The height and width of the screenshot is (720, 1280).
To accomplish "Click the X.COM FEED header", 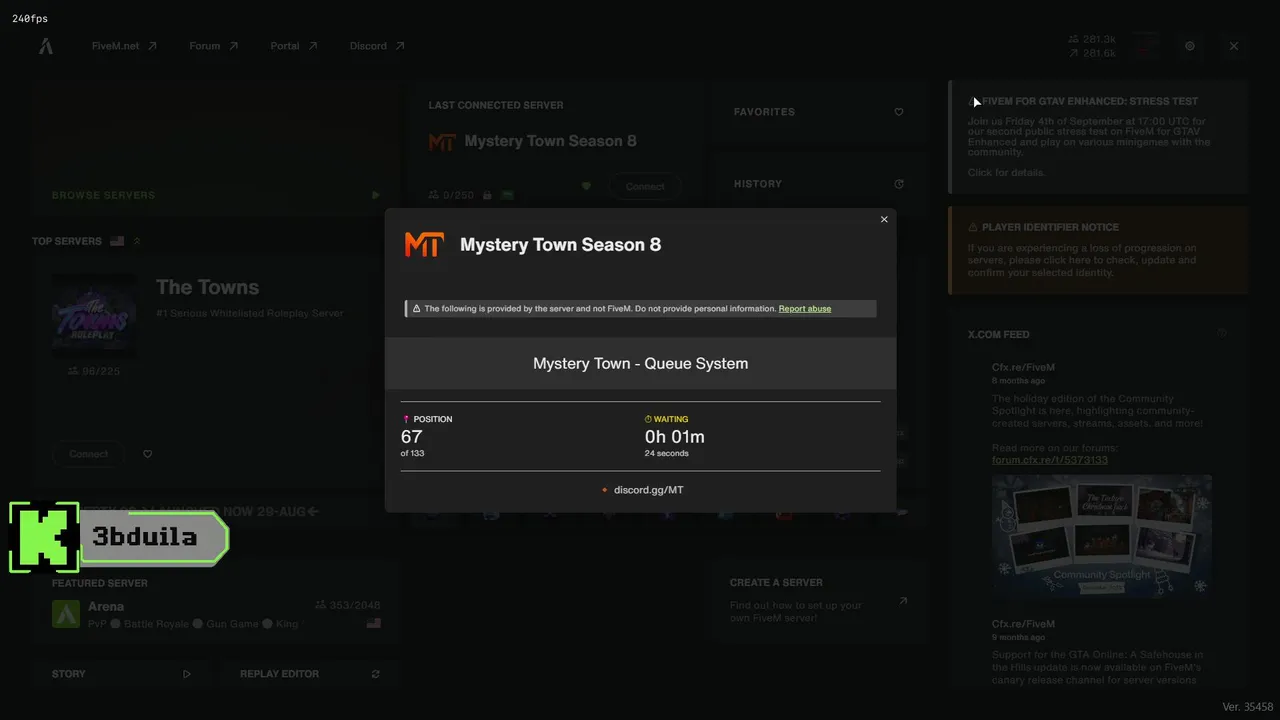I will [998, 334].
